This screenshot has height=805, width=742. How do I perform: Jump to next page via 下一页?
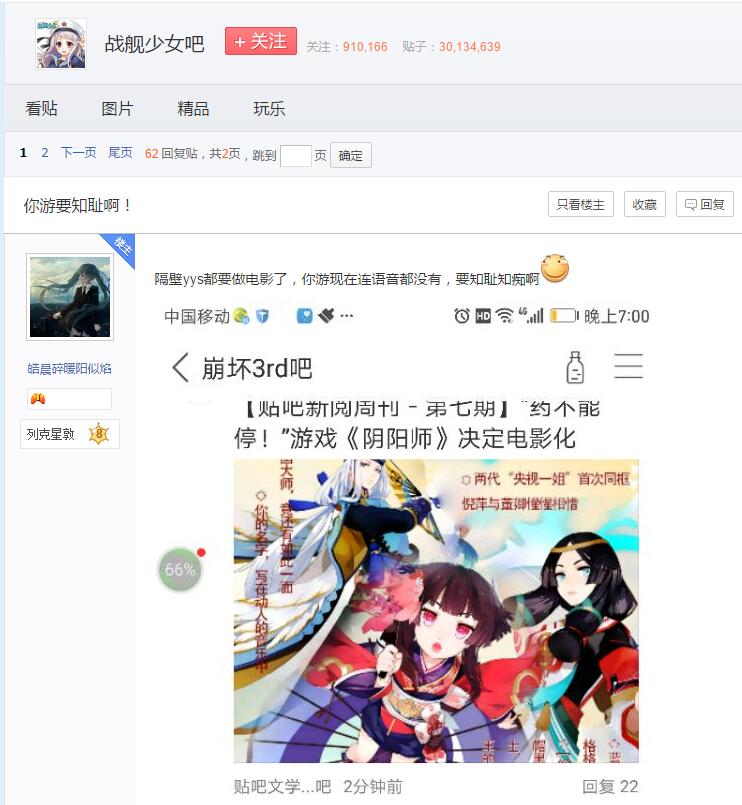79,152
